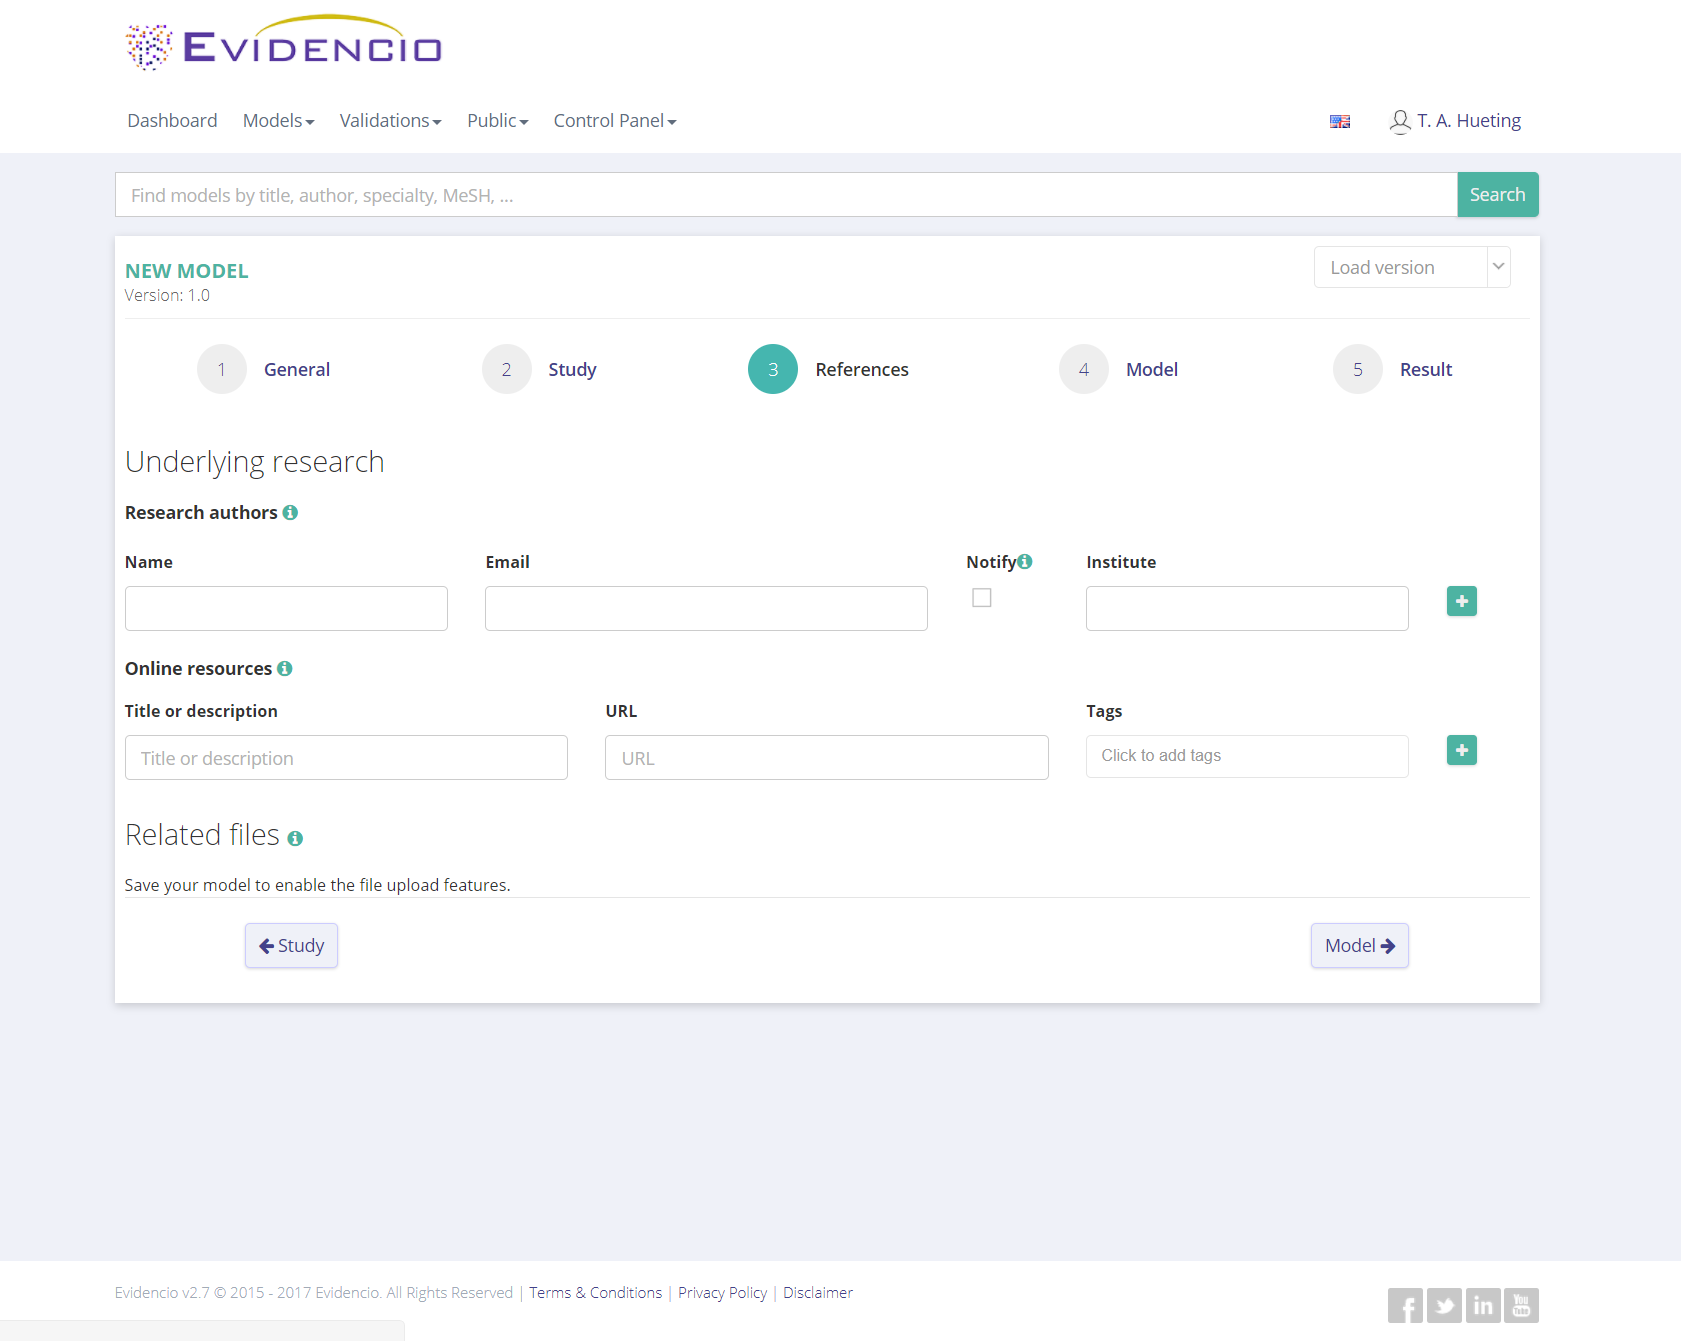Open the Dashboard menu item

pos(172,121)
